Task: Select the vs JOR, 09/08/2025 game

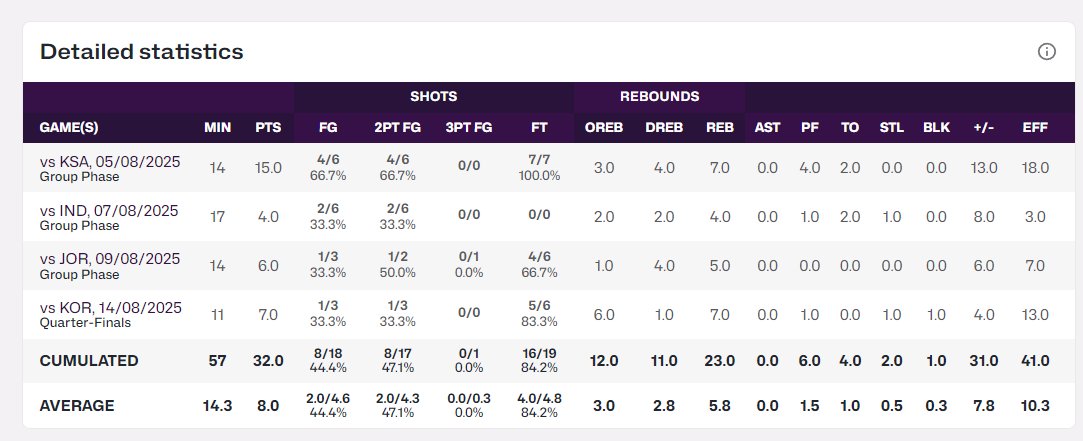Action: coord(110,259)
